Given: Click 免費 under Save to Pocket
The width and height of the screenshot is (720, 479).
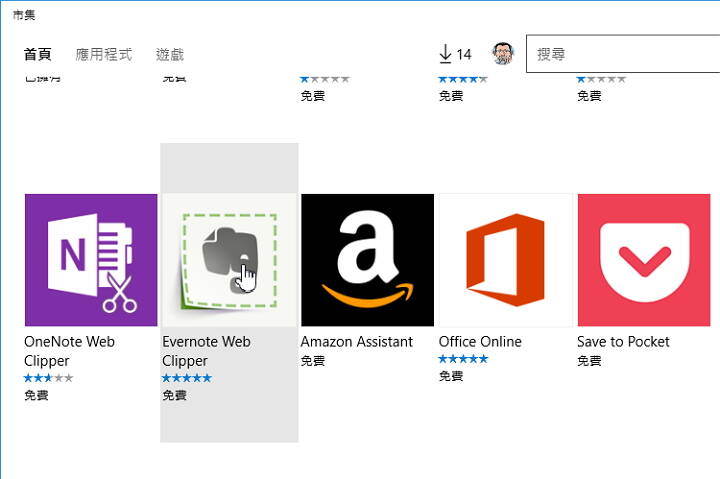Looking at the screenshot, I should point(589,361).
